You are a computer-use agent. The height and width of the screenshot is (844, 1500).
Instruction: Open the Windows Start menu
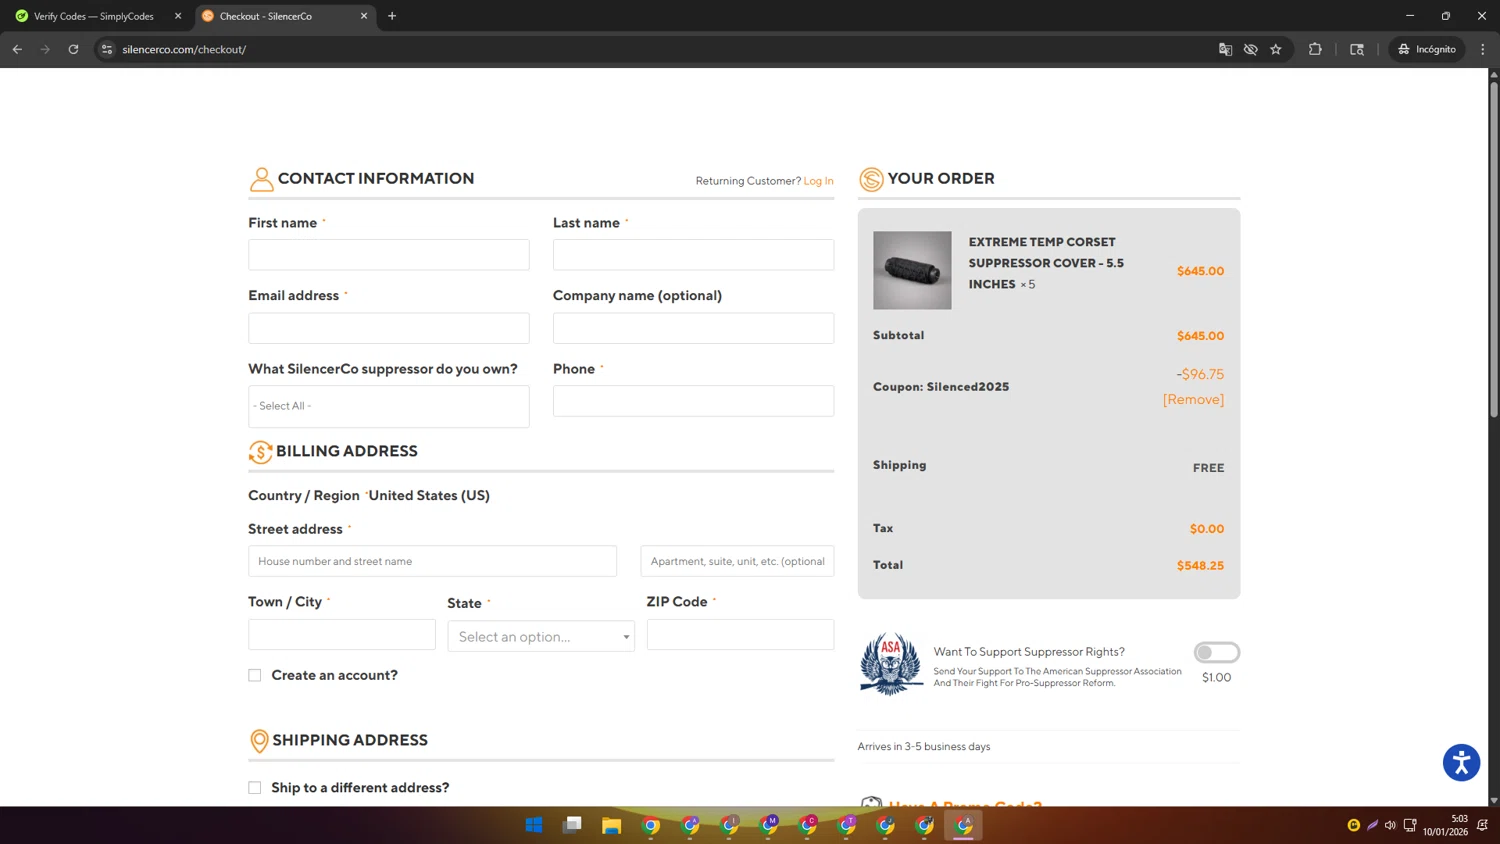click(x=534, y=825)
